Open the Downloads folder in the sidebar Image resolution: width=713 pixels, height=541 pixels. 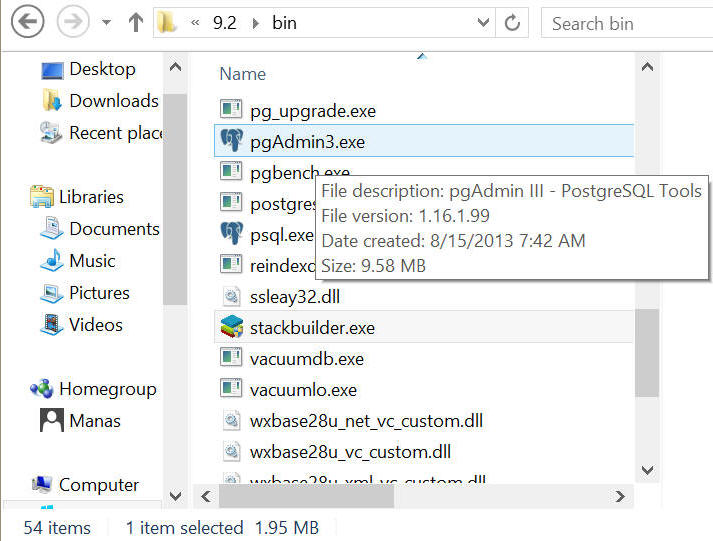point(114,101)
